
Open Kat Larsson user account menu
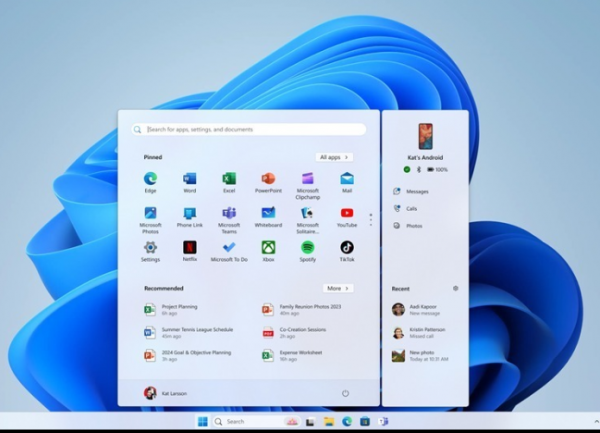pos(165,393)
